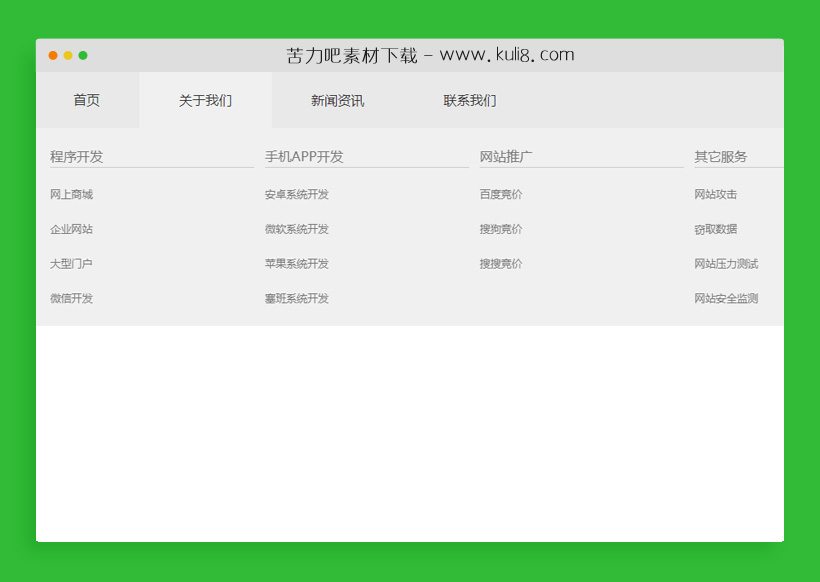Screen dimensions: 820x582
Task: Open the 网站推广 section heading
Action: (x=504, y=156)
